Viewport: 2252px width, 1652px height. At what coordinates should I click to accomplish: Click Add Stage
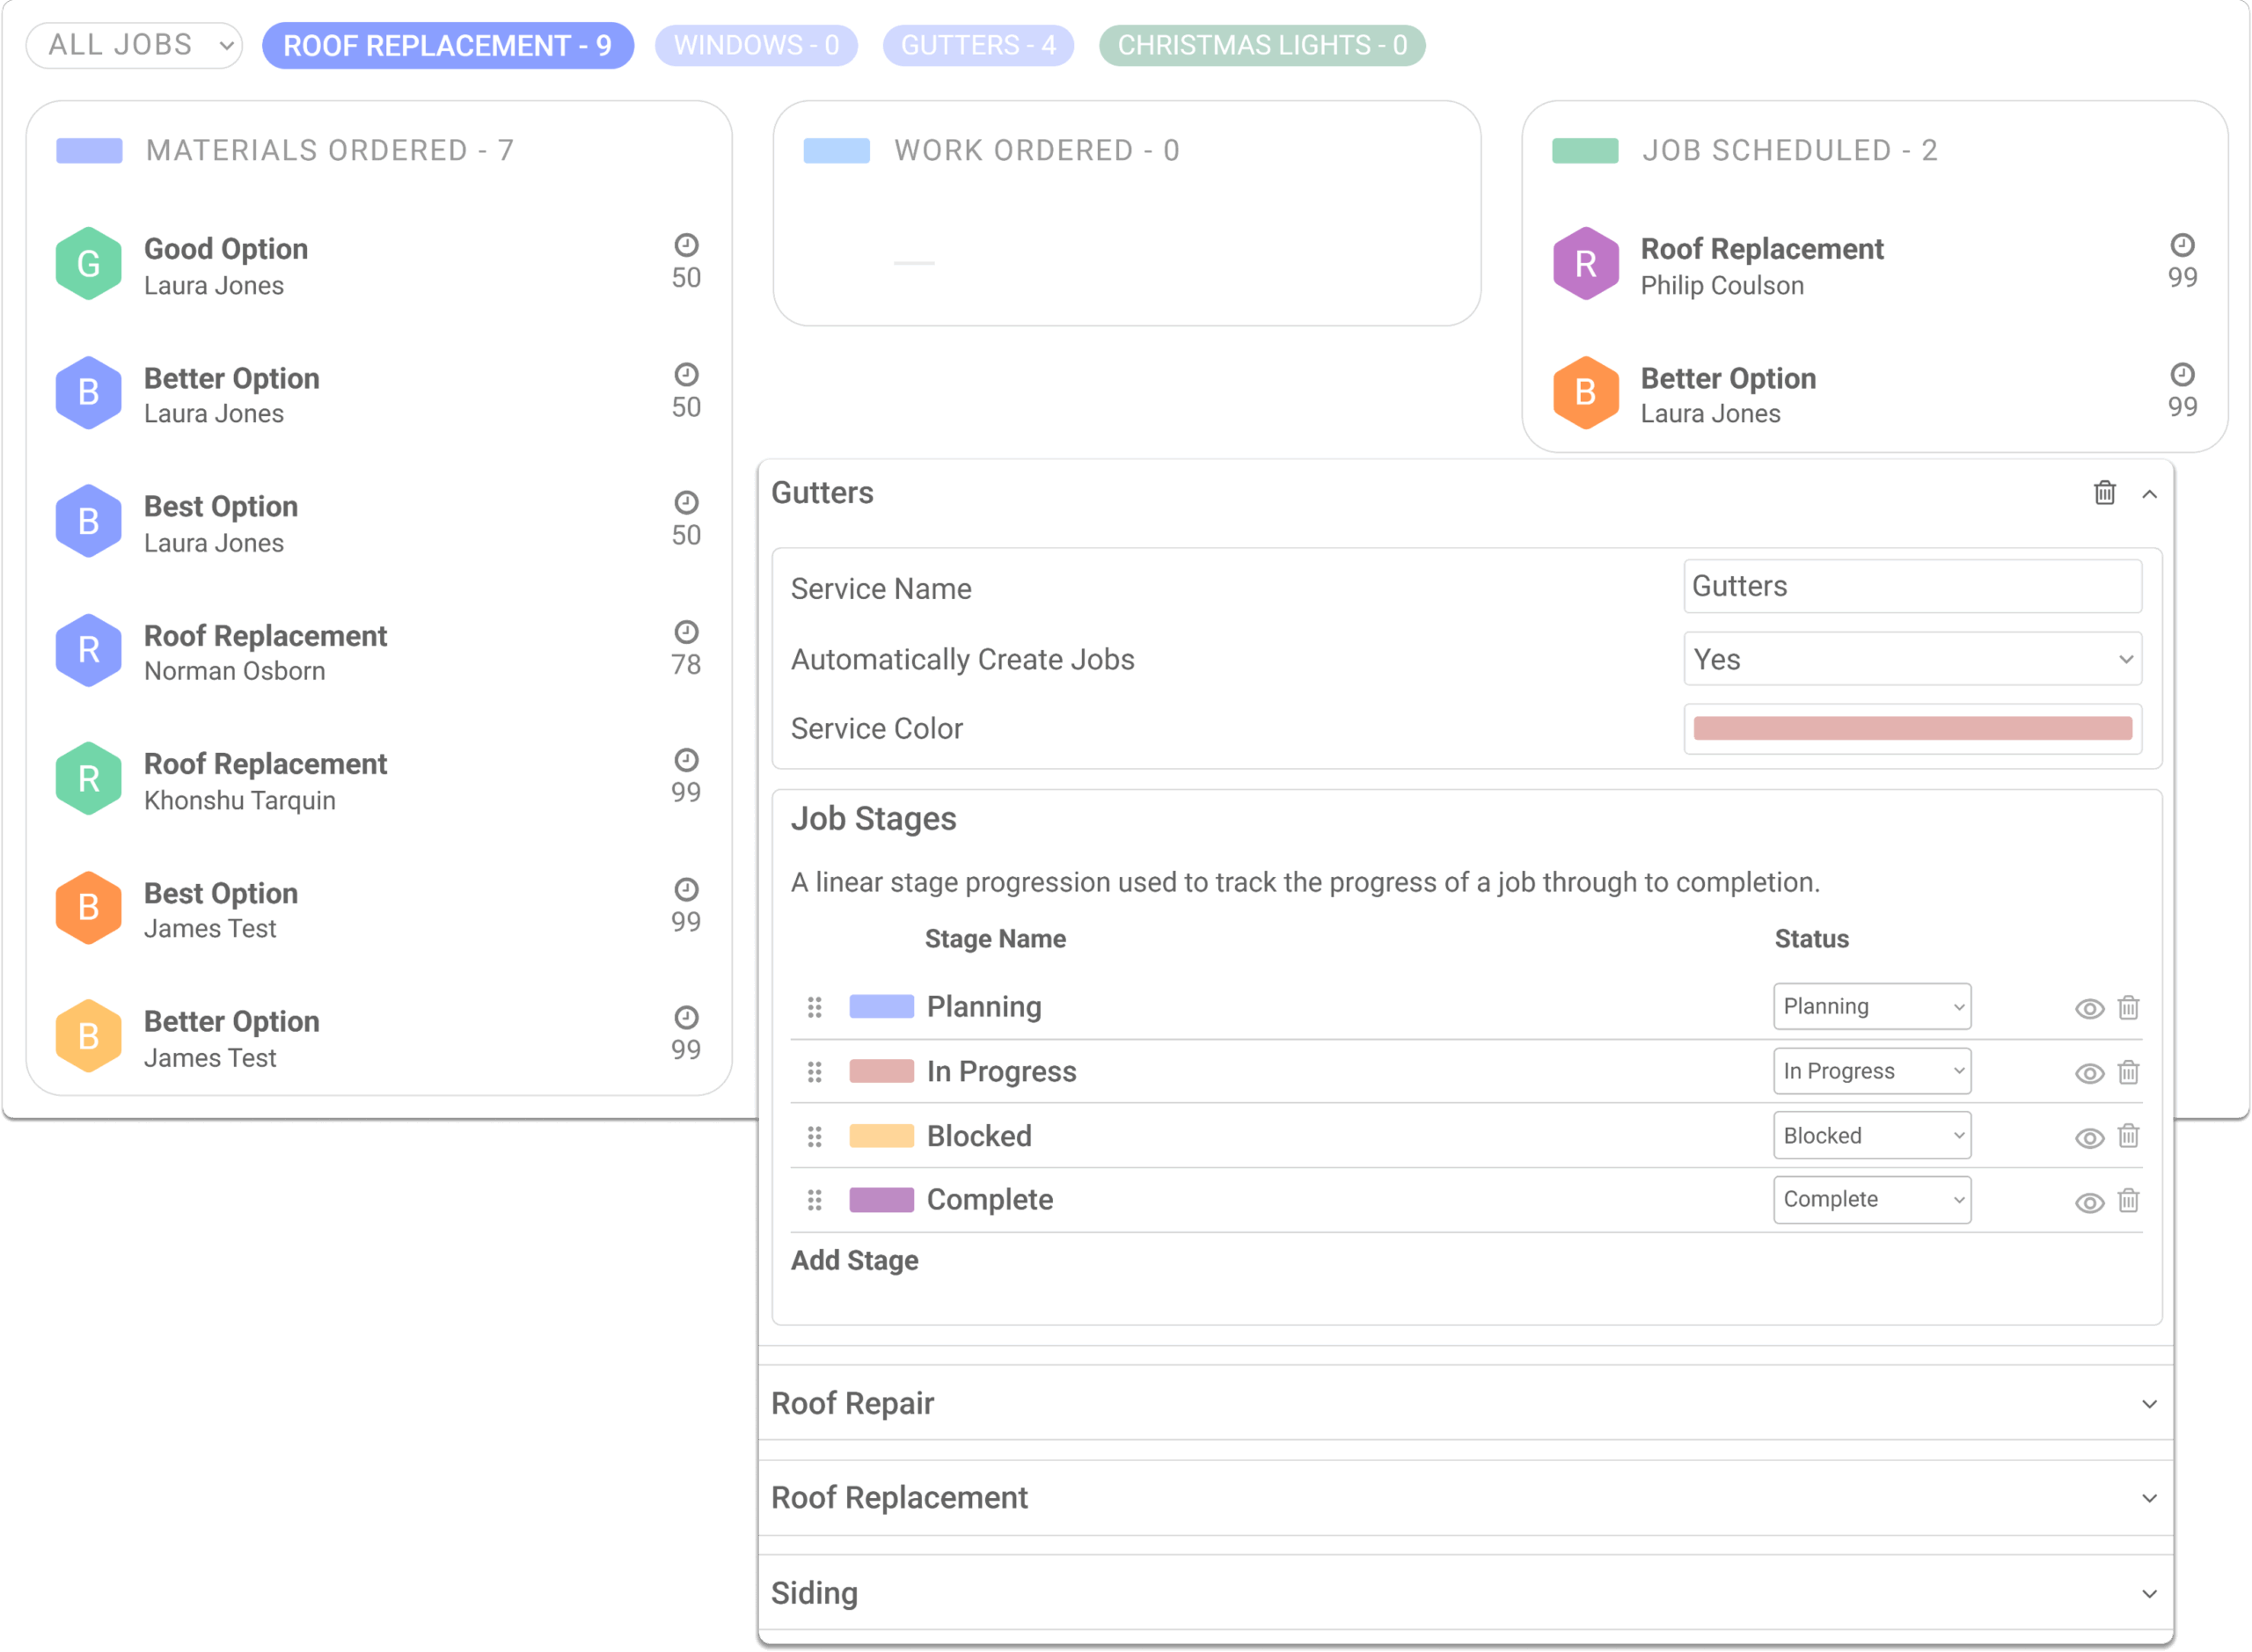click(x=855, y=1261)
